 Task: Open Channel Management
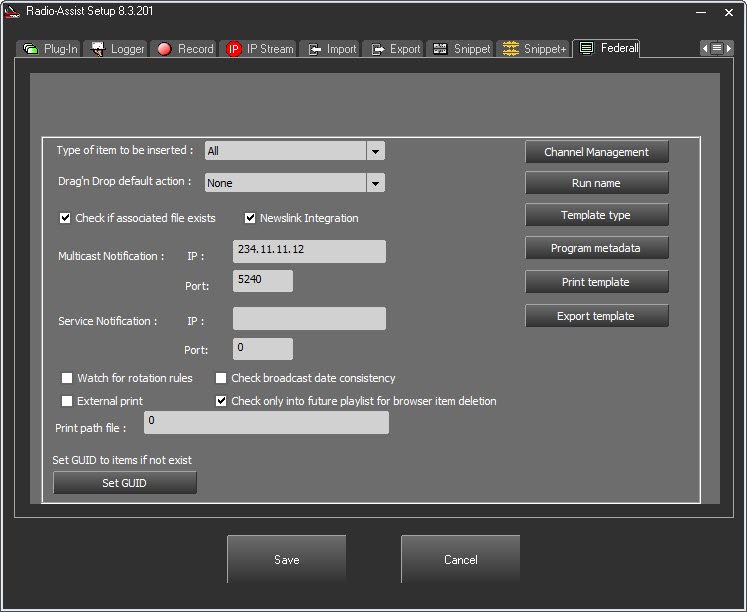596,152
